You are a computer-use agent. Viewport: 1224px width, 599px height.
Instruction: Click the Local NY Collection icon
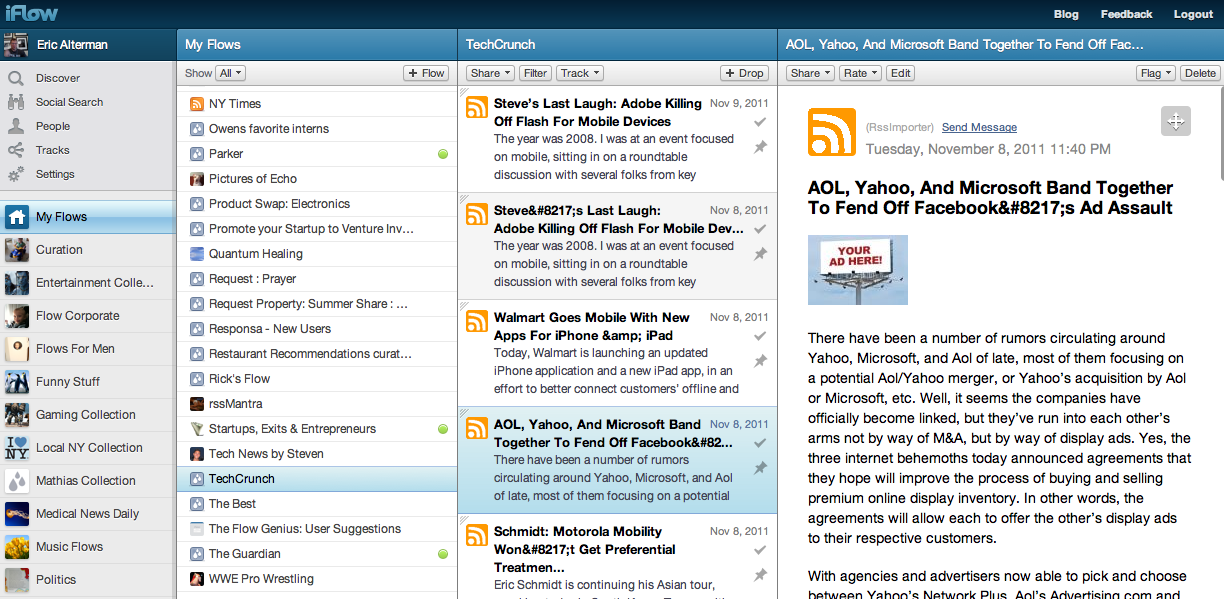tap(16, 448)
